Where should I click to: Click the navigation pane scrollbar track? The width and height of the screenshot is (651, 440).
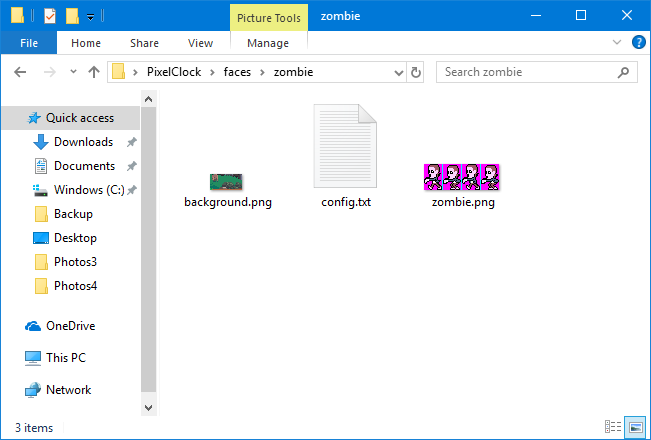pos(149,249)
